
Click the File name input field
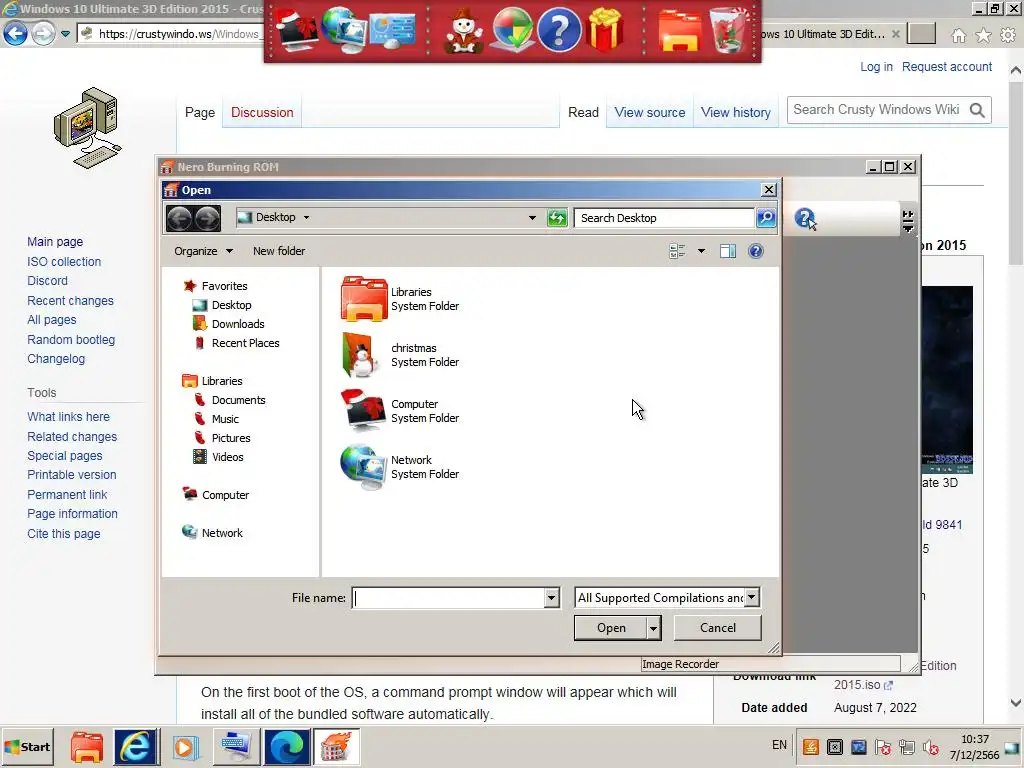point(449,598)
